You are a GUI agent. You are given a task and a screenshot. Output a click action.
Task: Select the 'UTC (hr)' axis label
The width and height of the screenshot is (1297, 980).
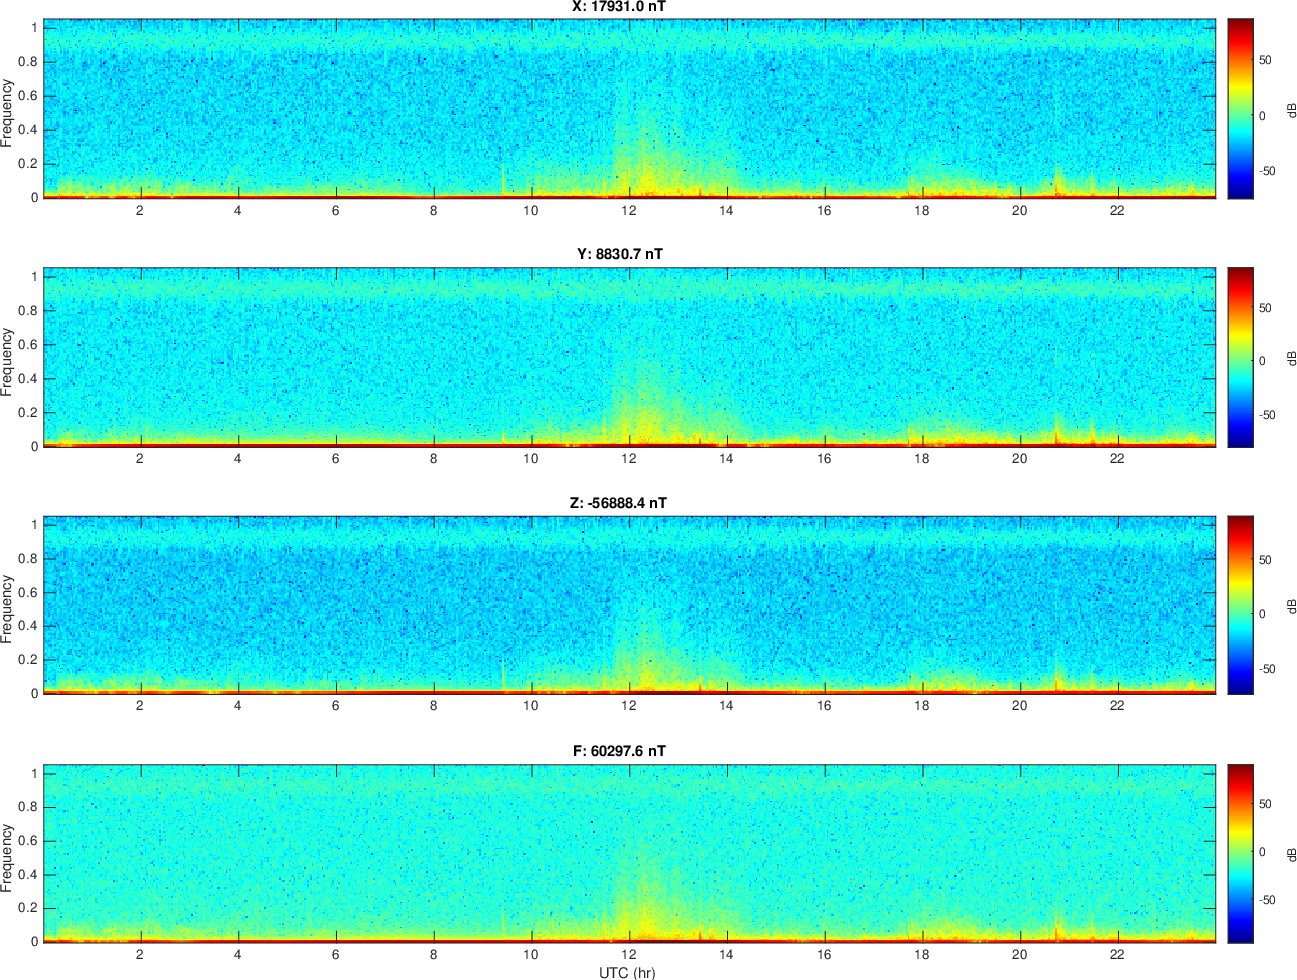pos(627,972)
